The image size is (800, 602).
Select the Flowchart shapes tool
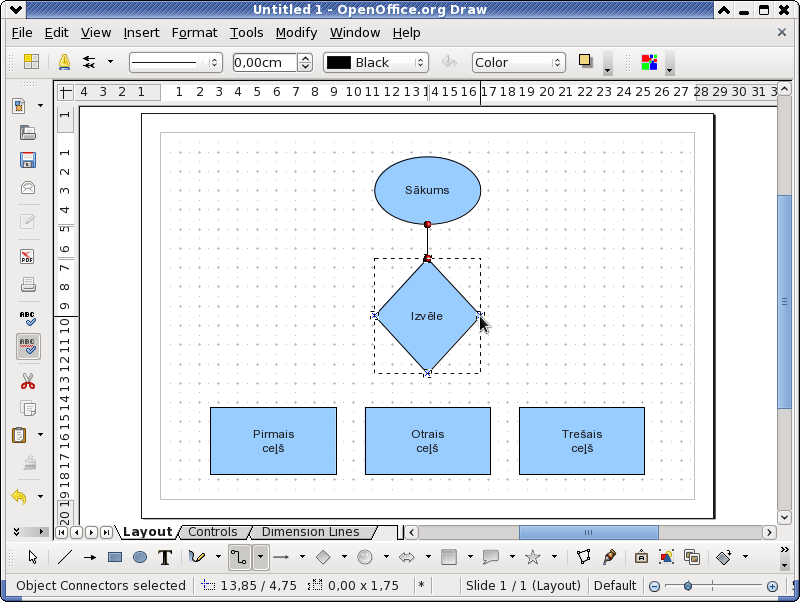tap(449, 557)
